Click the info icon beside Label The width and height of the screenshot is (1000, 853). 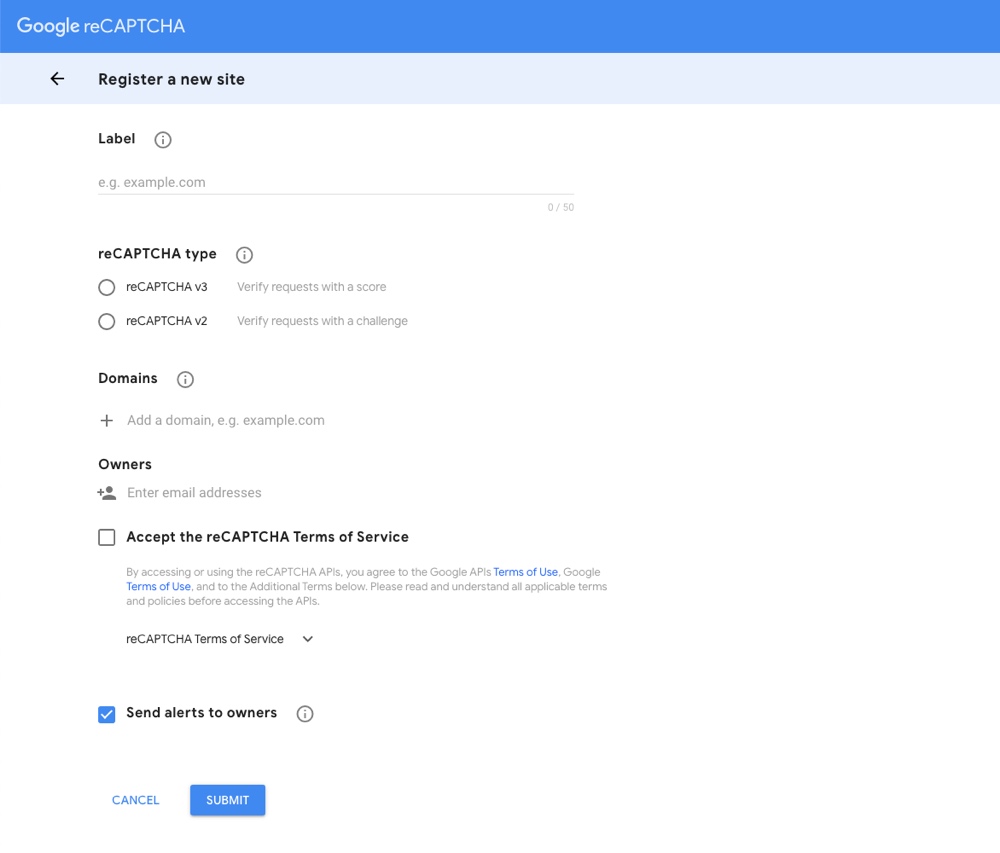coord(163,140)
